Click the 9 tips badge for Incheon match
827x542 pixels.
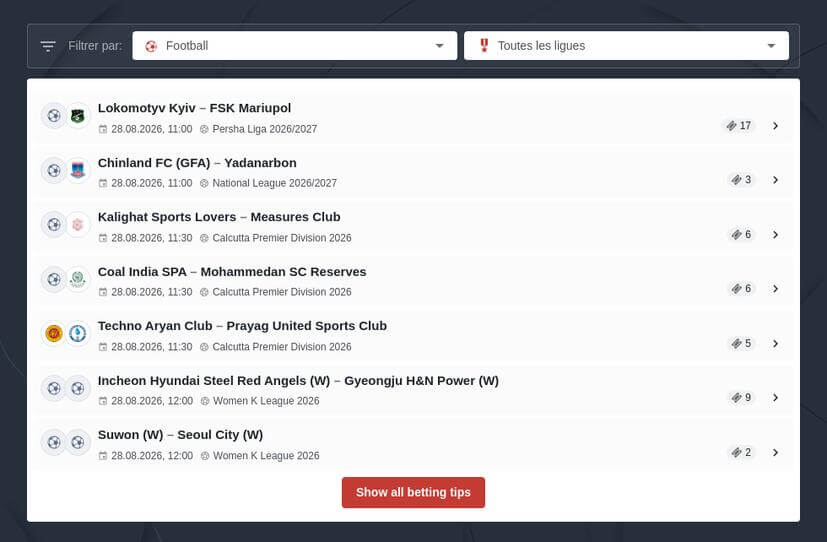pyautogui.click(x=742, y=398)
